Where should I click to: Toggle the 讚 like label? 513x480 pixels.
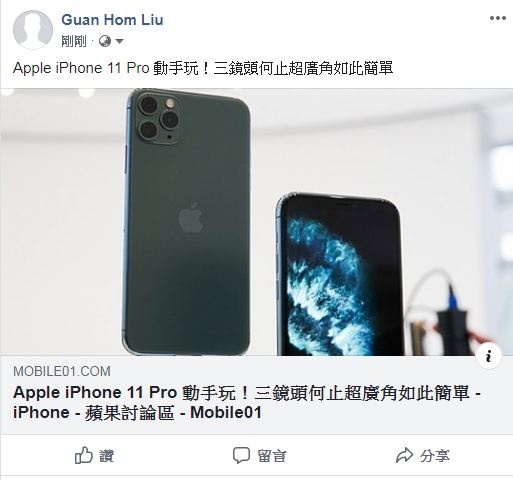click(x=107, y=456)
